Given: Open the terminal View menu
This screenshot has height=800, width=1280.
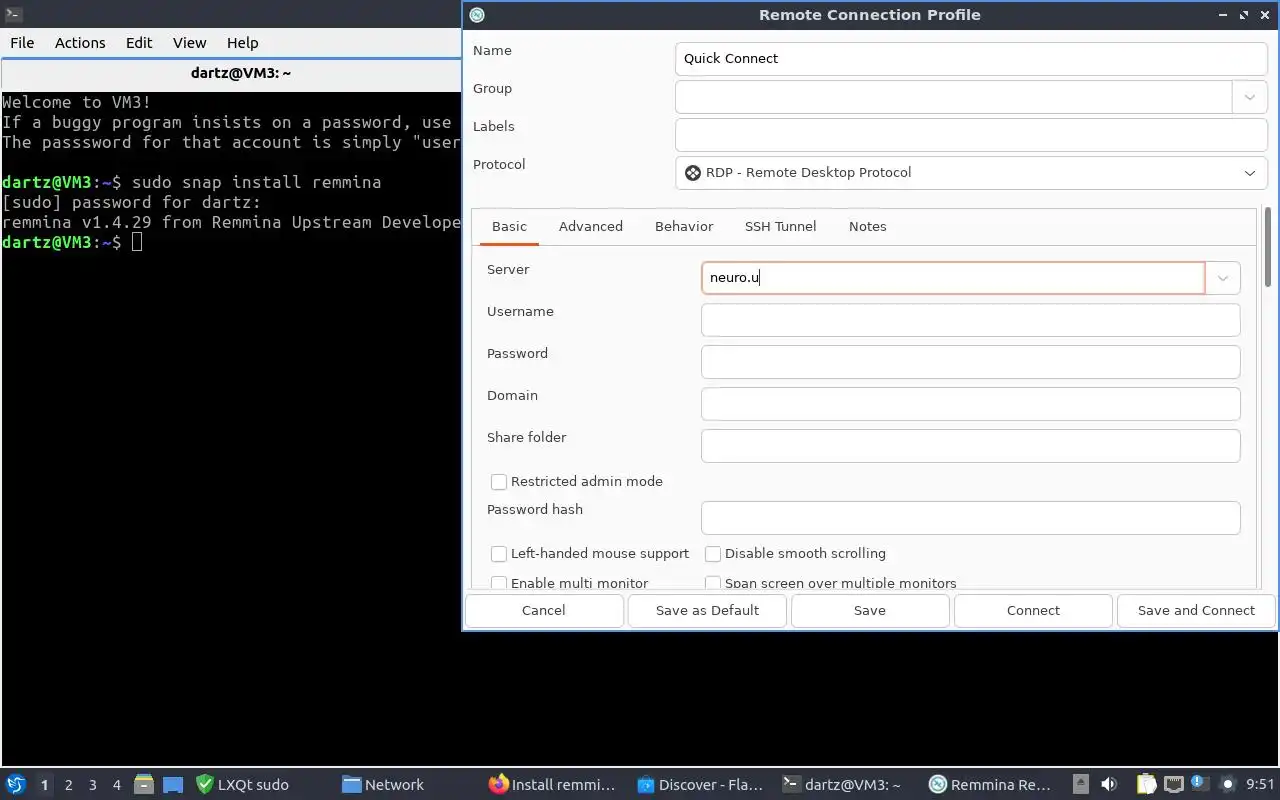Looking at the screenshot, I should click(x=190, y=43).
